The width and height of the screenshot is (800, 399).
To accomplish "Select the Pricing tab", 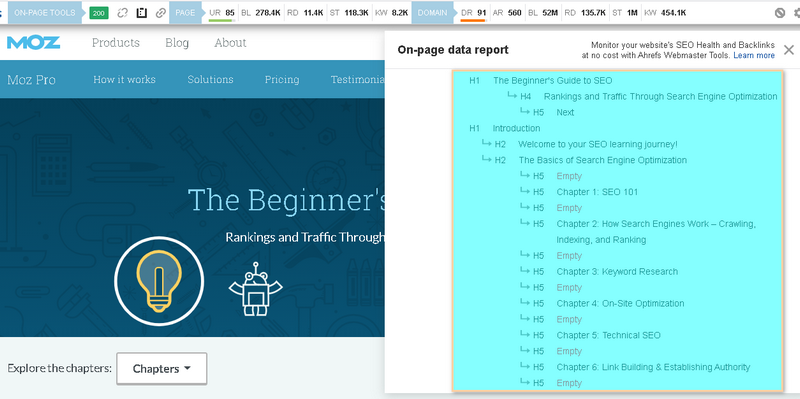I will [x=282, y=80].
